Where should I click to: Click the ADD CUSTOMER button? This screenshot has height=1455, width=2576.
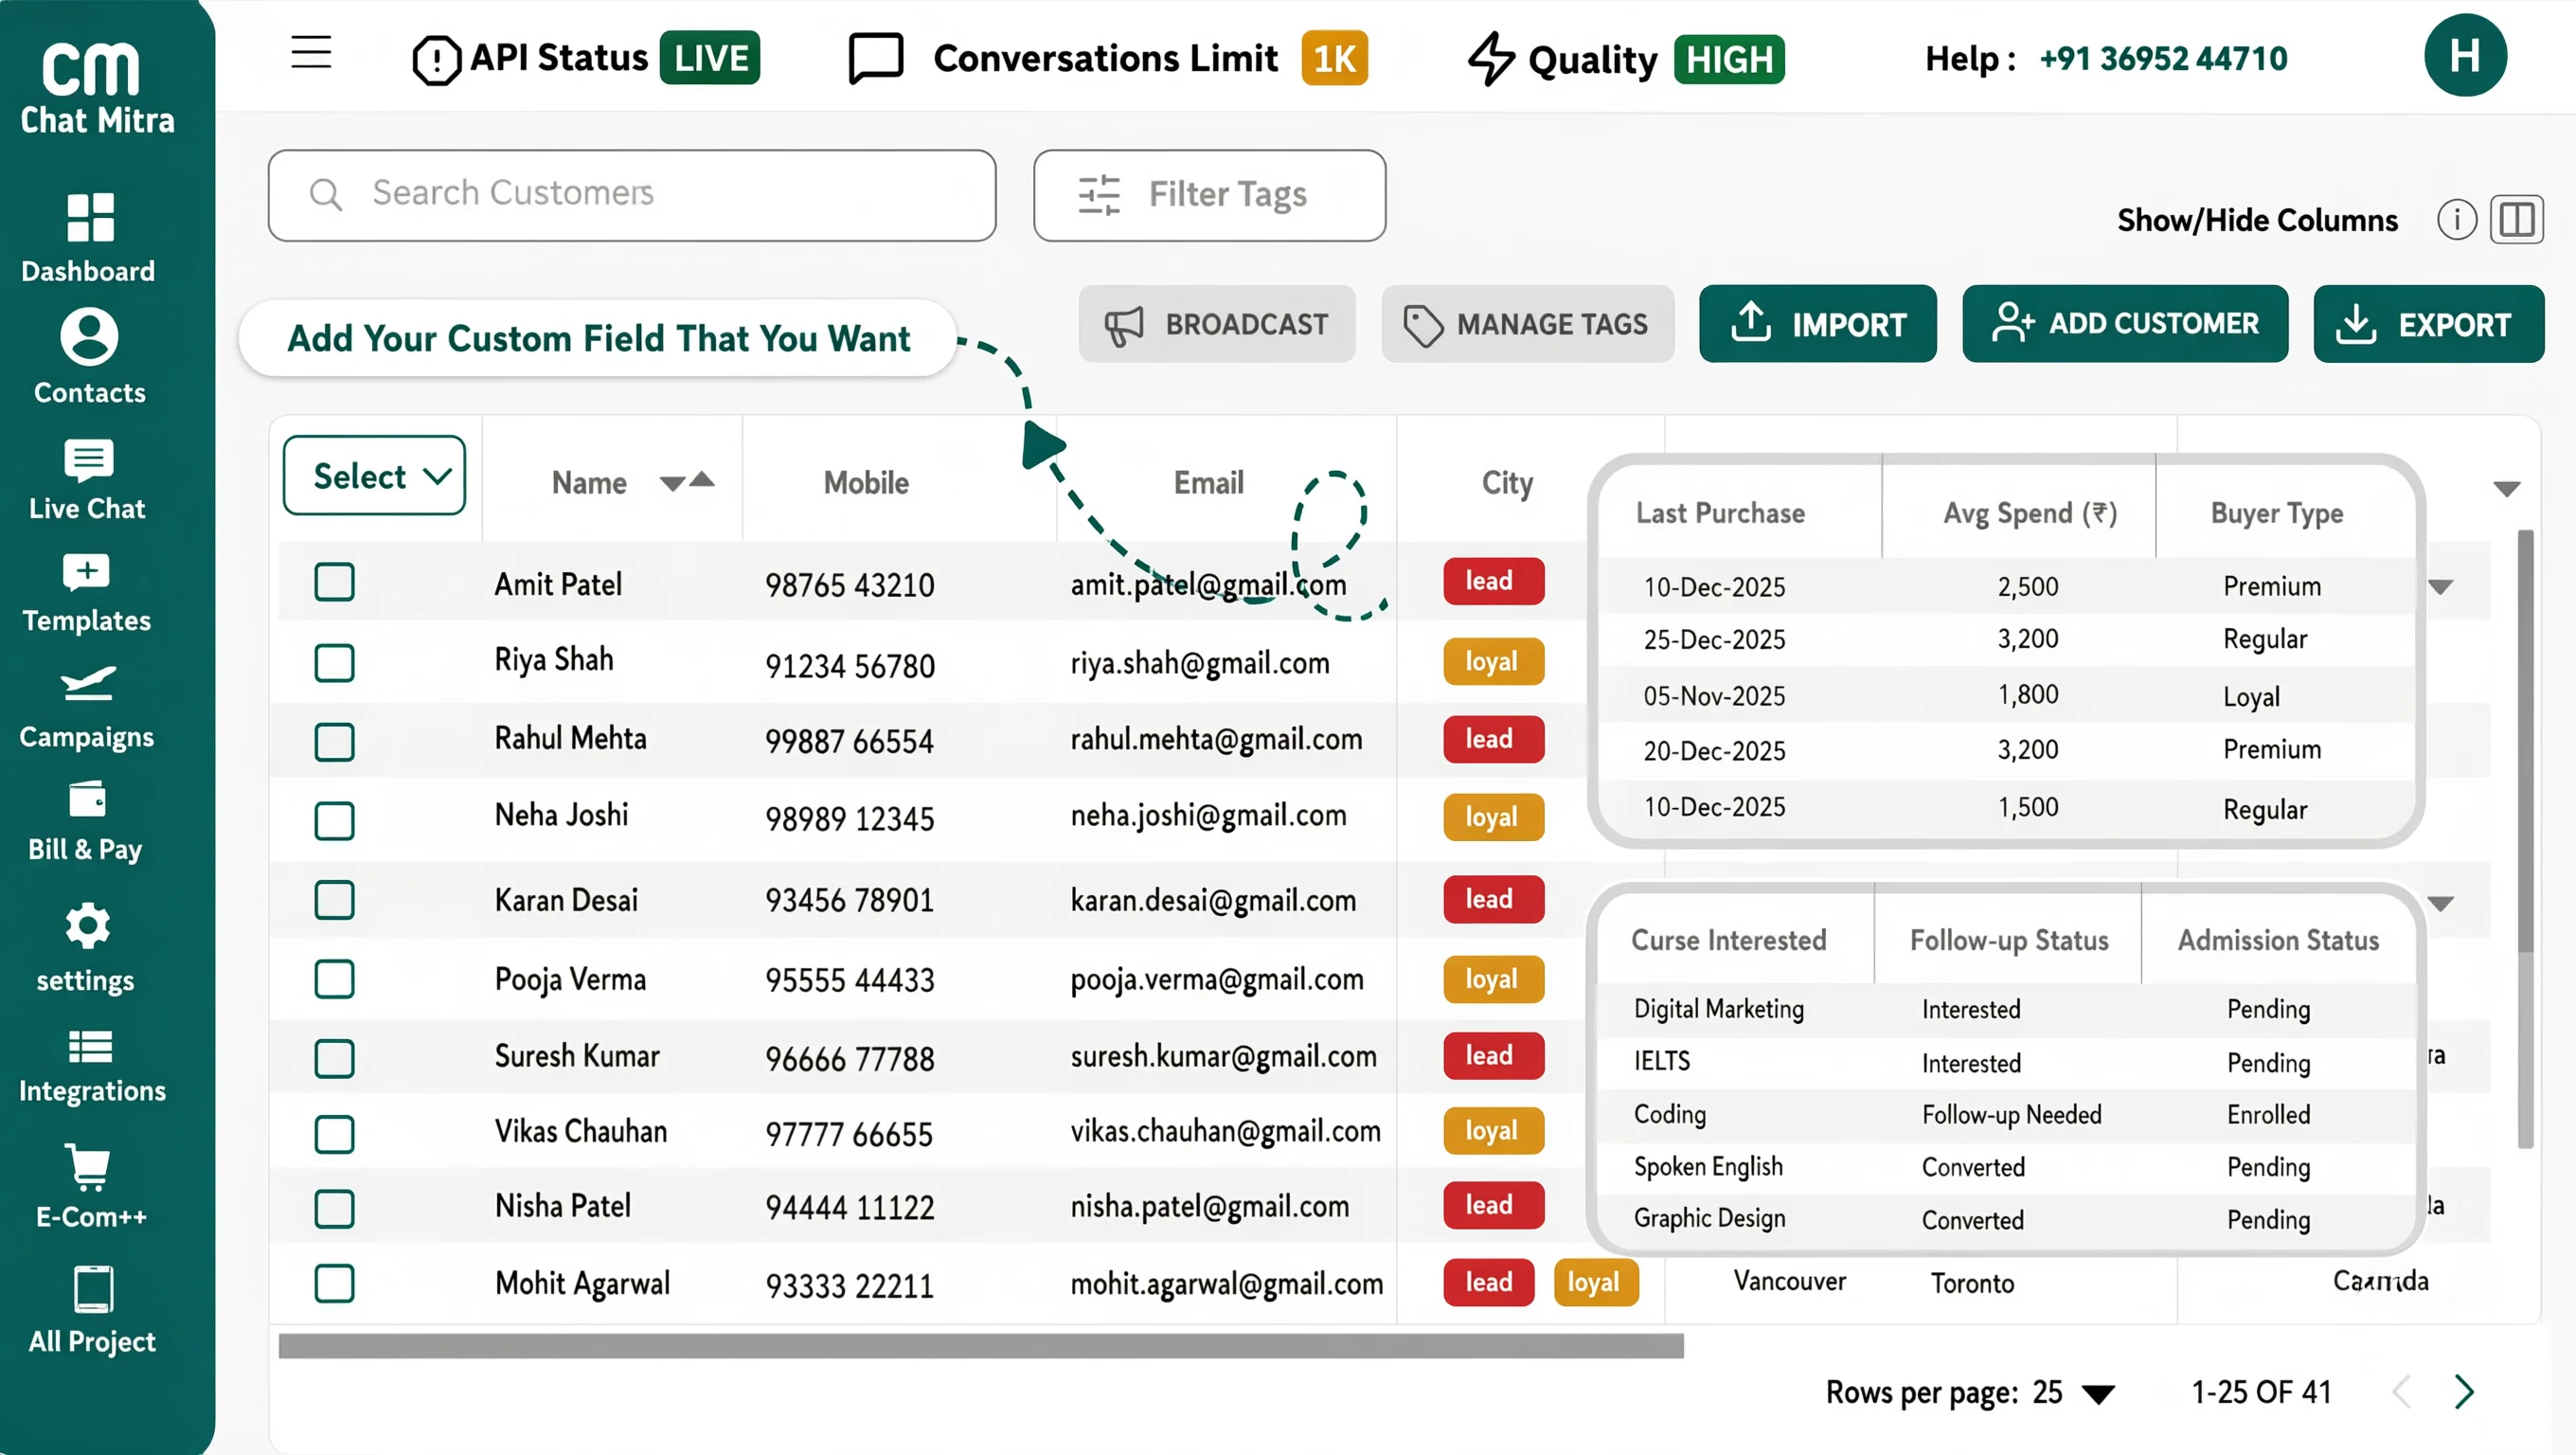pyautogui.click(x=2125, y=324)
